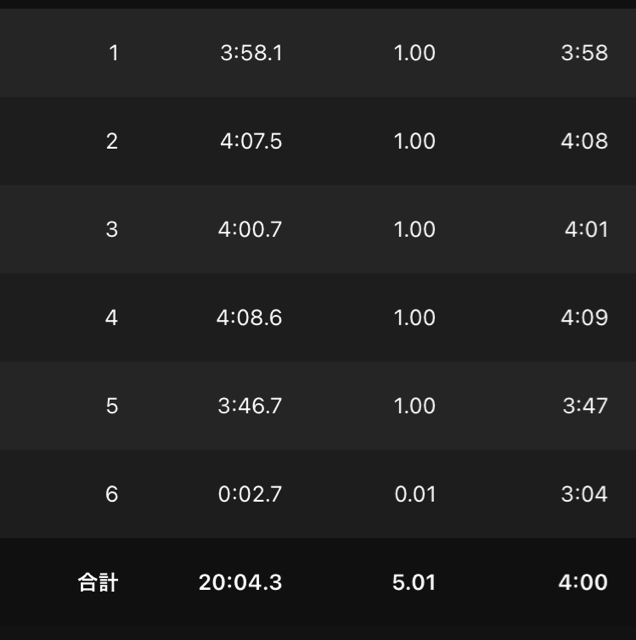This screenshot has width=636, height=640.
Task: Select lap 3 time 4:00.7
Action: point(250,229)
